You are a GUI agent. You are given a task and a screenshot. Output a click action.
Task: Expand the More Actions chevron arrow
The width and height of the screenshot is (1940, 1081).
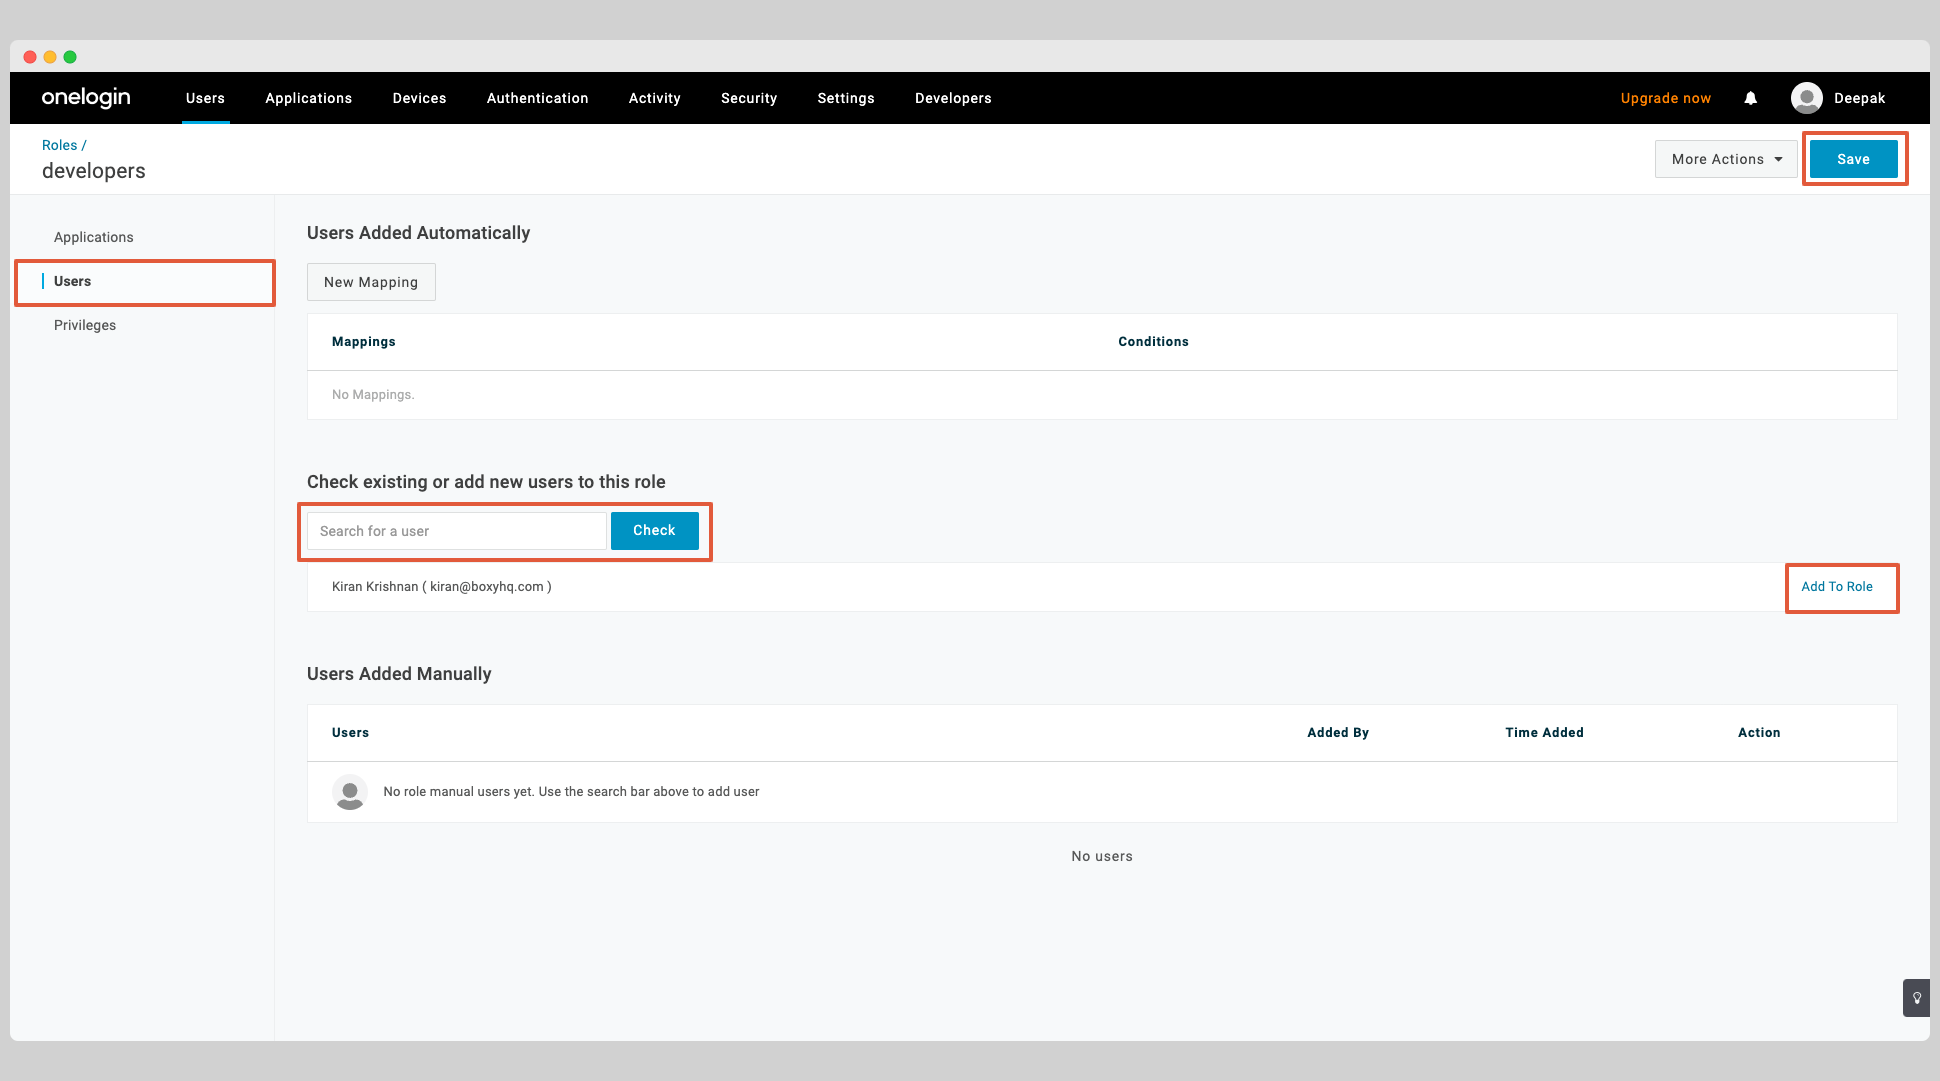pyautogui.click(x=1779, y=159)
